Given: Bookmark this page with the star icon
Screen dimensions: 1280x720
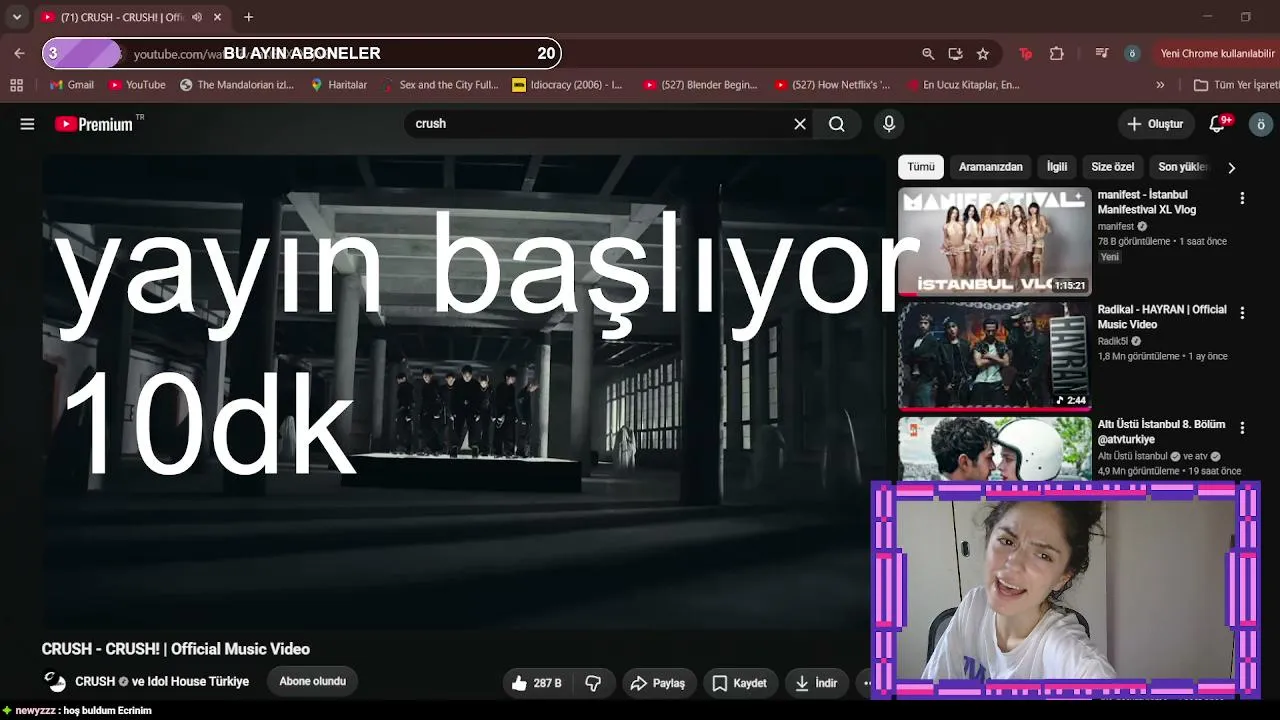Looking at the screenshot, I should (983, 54).
